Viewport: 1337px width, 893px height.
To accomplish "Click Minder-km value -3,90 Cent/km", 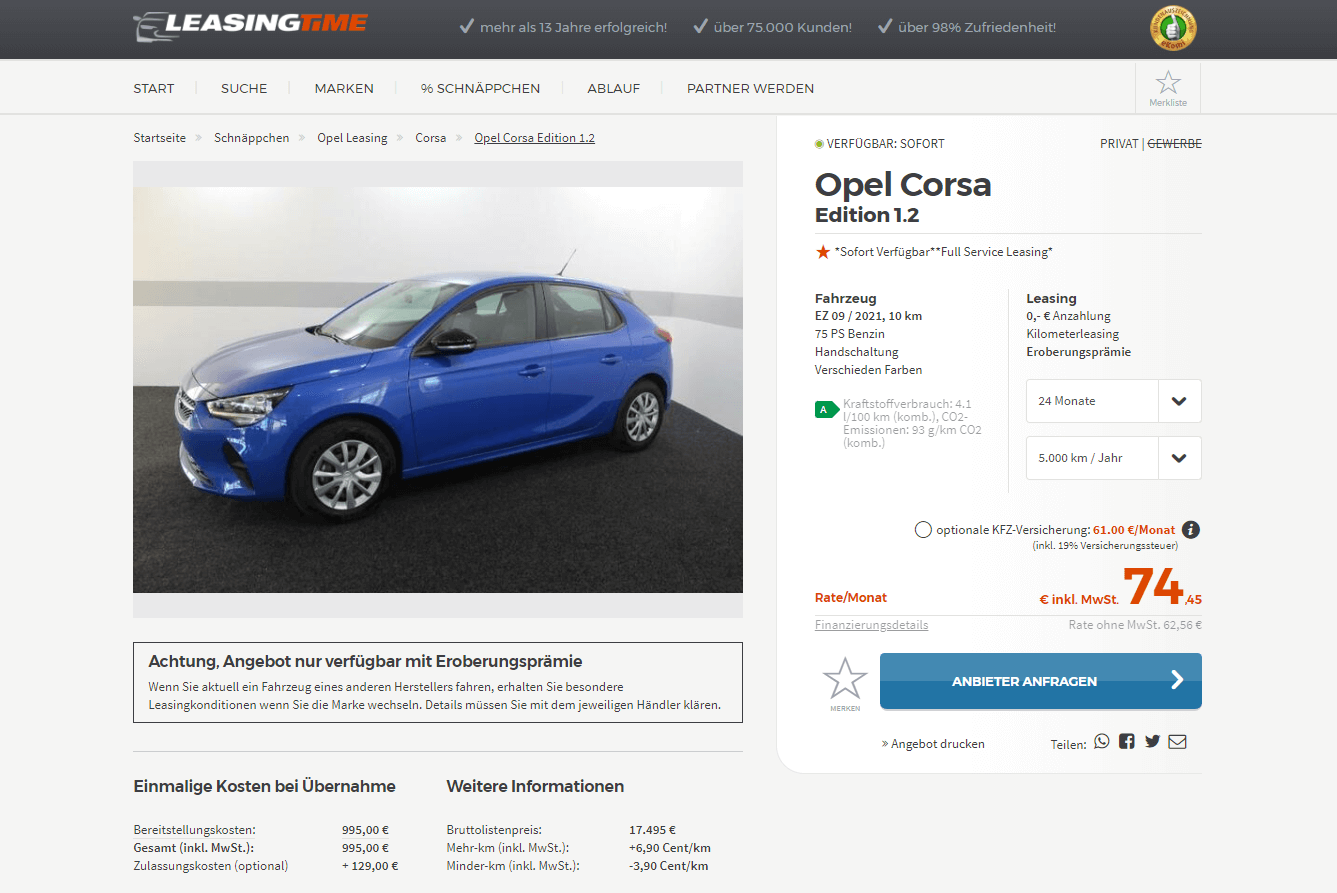I will 668,866.
